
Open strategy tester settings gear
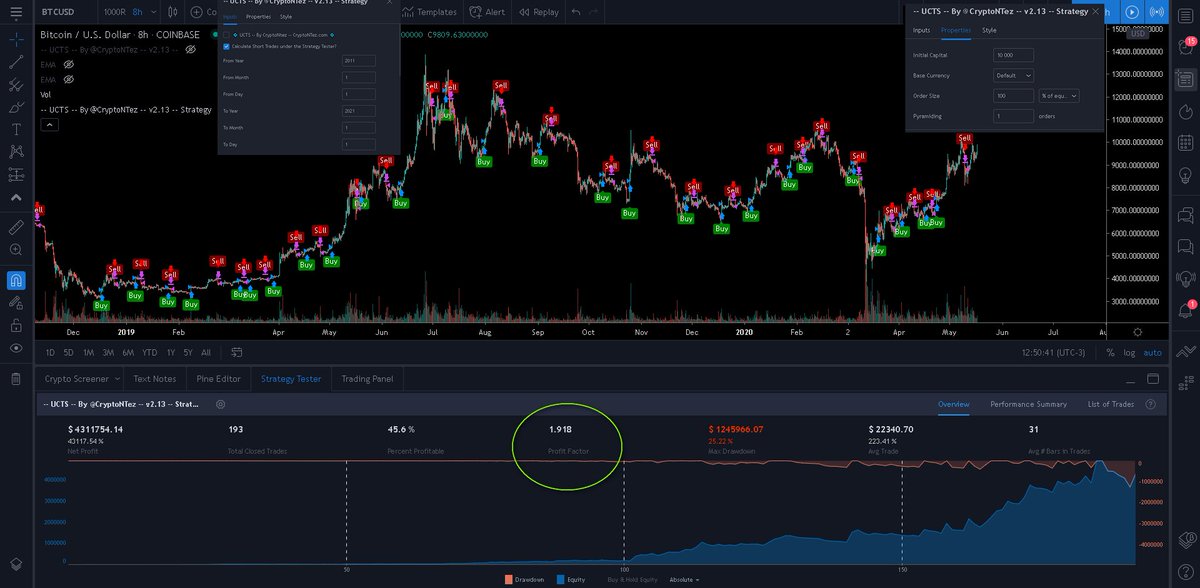pos(221,404)
